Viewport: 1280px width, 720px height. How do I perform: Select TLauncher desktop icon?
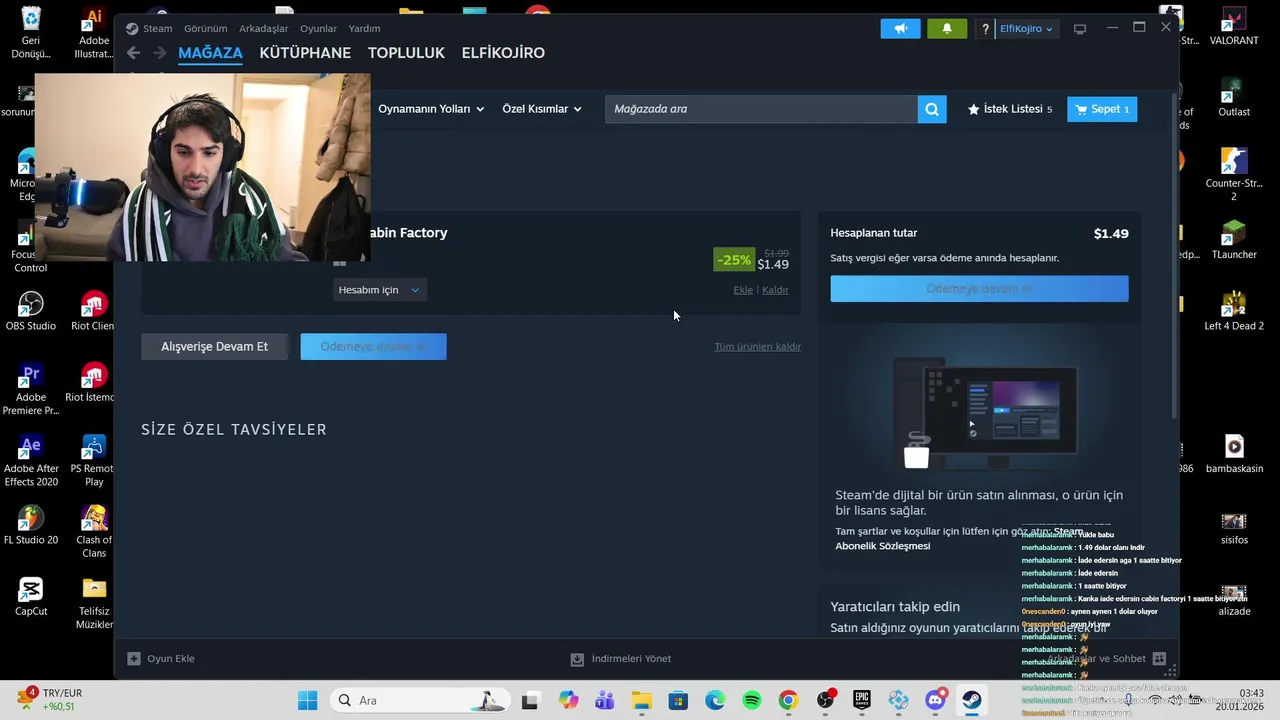(x=1234, y=240)
